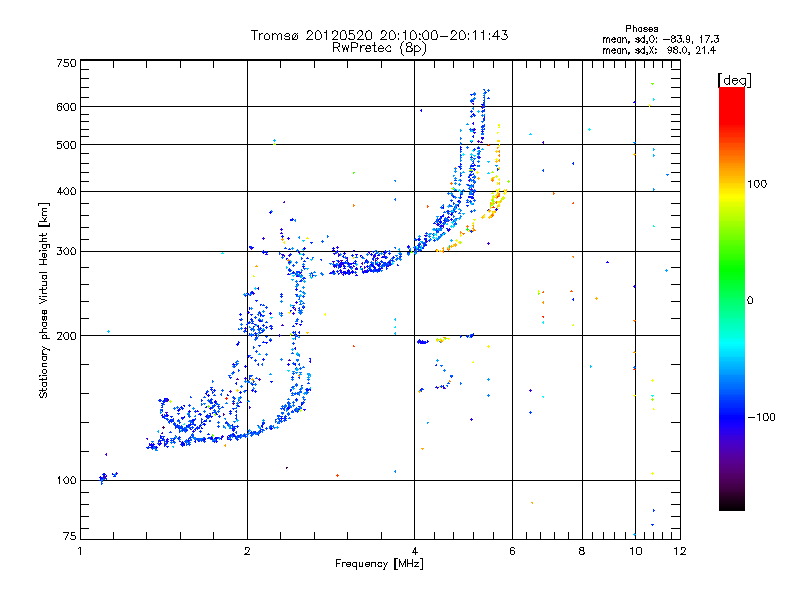Click the y-axis label '500'
Image resolution: width=800 pixels, height=600 pixels.
66,145
